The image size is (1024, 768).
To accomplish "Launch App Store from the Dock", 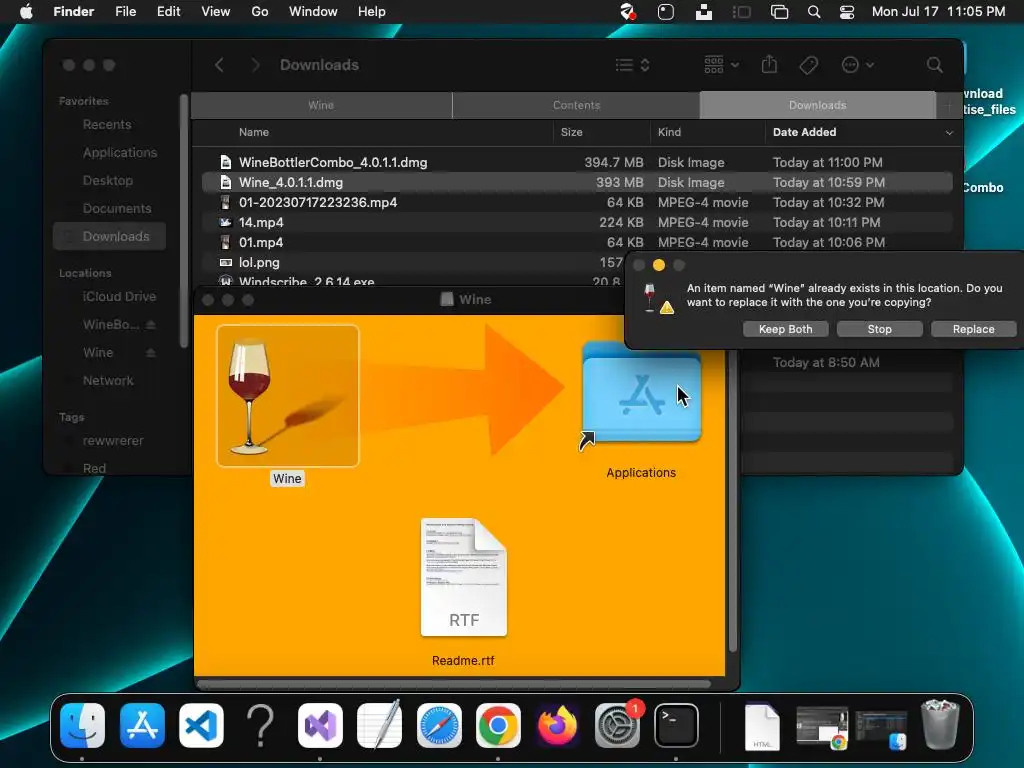I will coord(142,725).
